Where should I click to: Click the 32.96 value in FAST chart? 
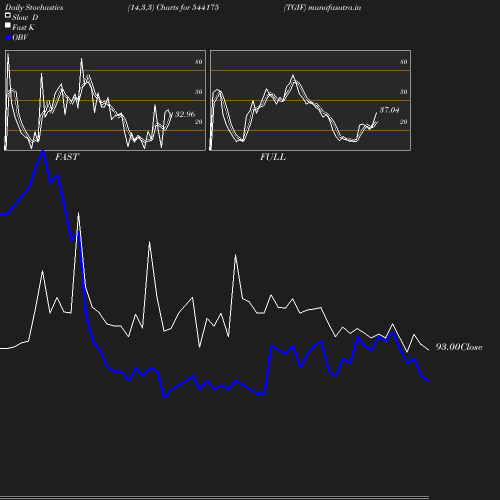[185, 114]
